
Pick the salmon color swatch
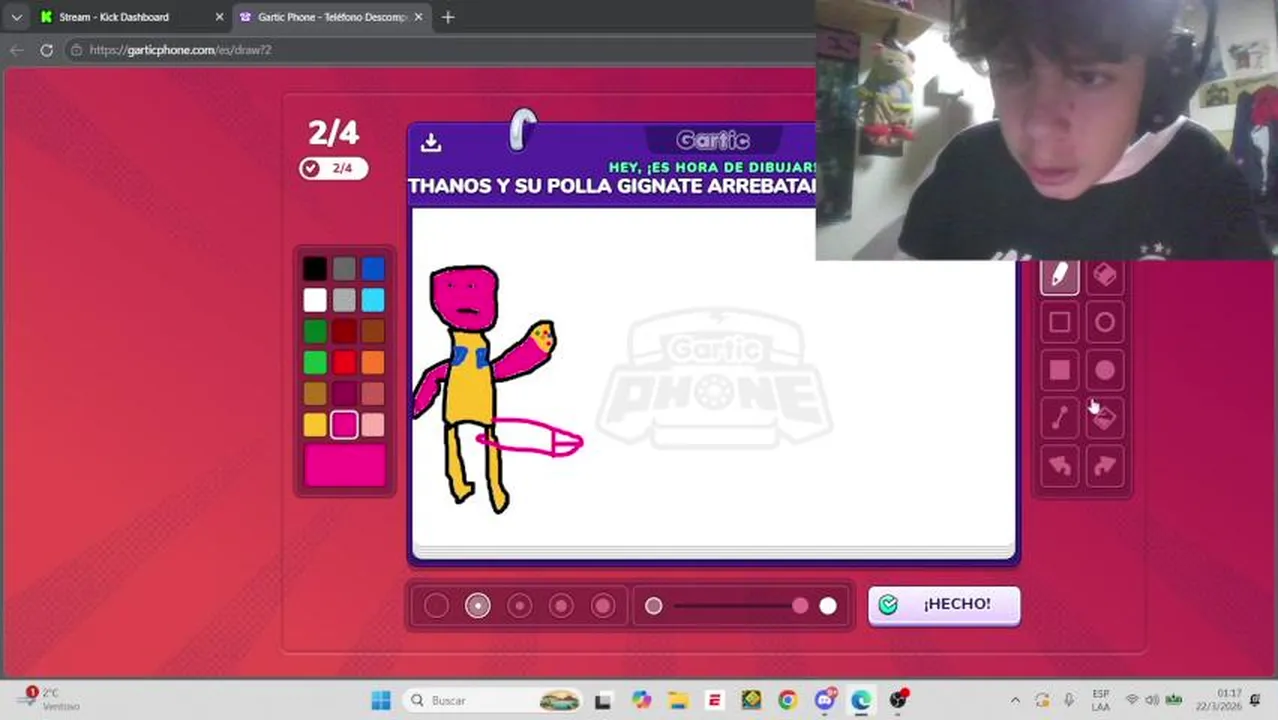coord(373,393)
